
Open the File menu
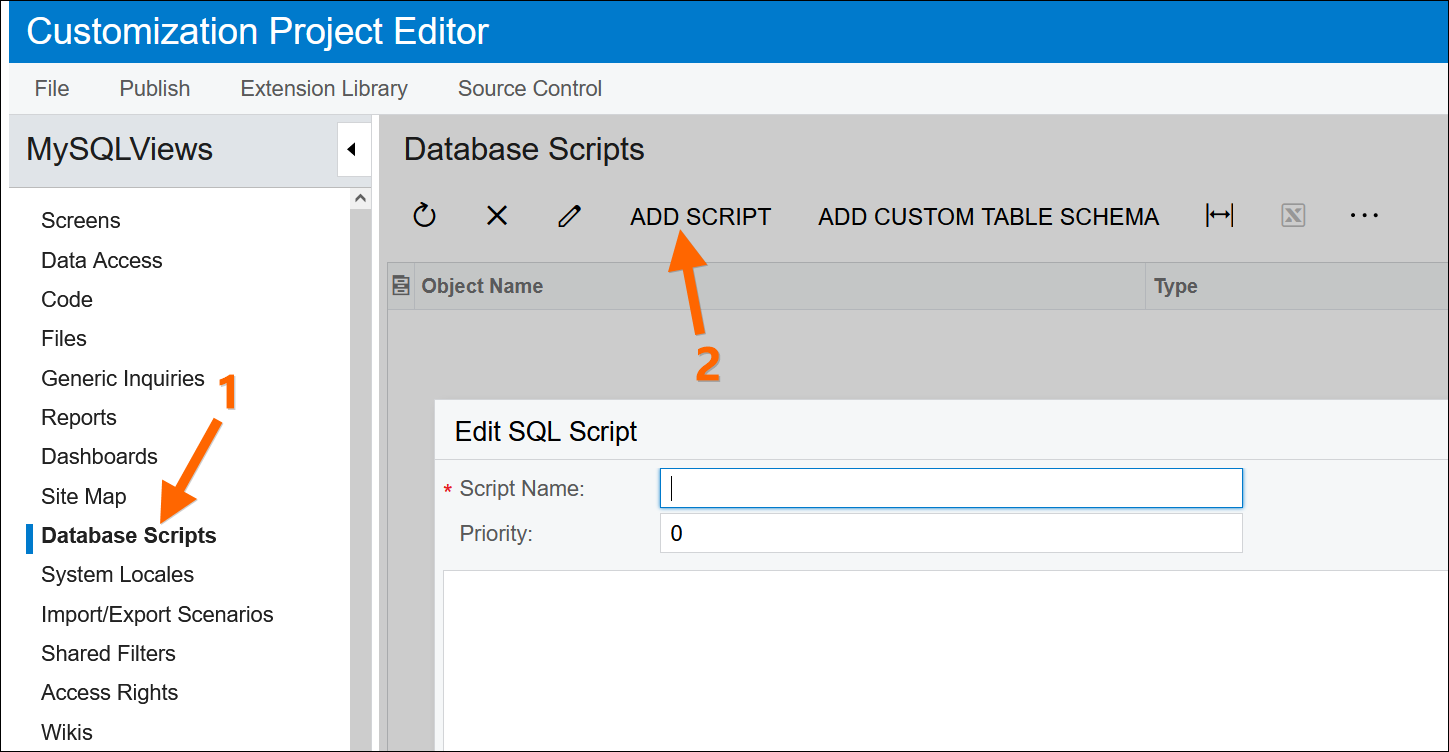[51, 88]
